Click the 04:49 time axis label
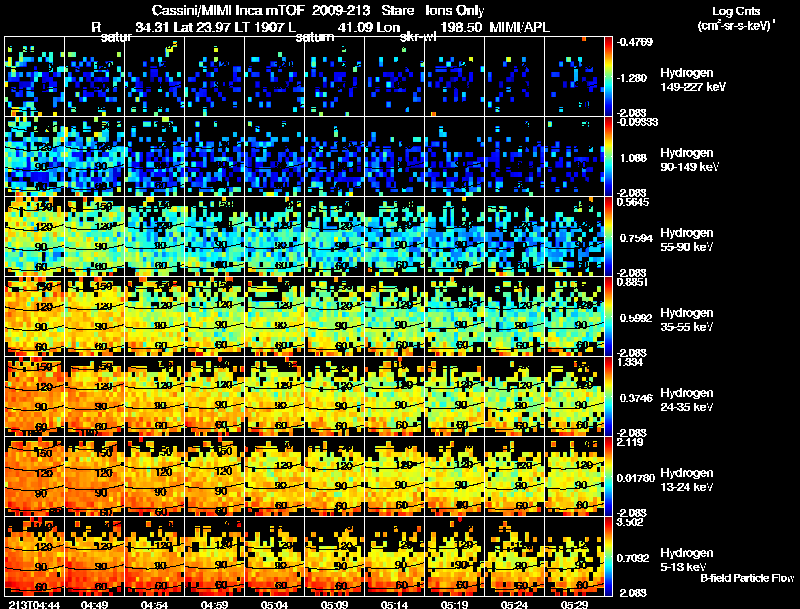The width and height of the screenshot is (800, 609). pos(94,604)
